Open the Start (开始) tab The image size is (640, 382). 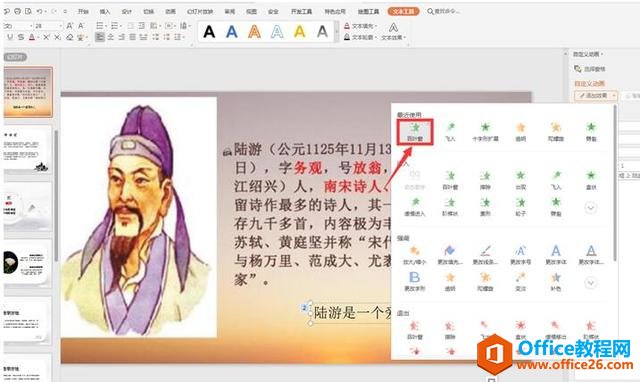coord(83,11)
